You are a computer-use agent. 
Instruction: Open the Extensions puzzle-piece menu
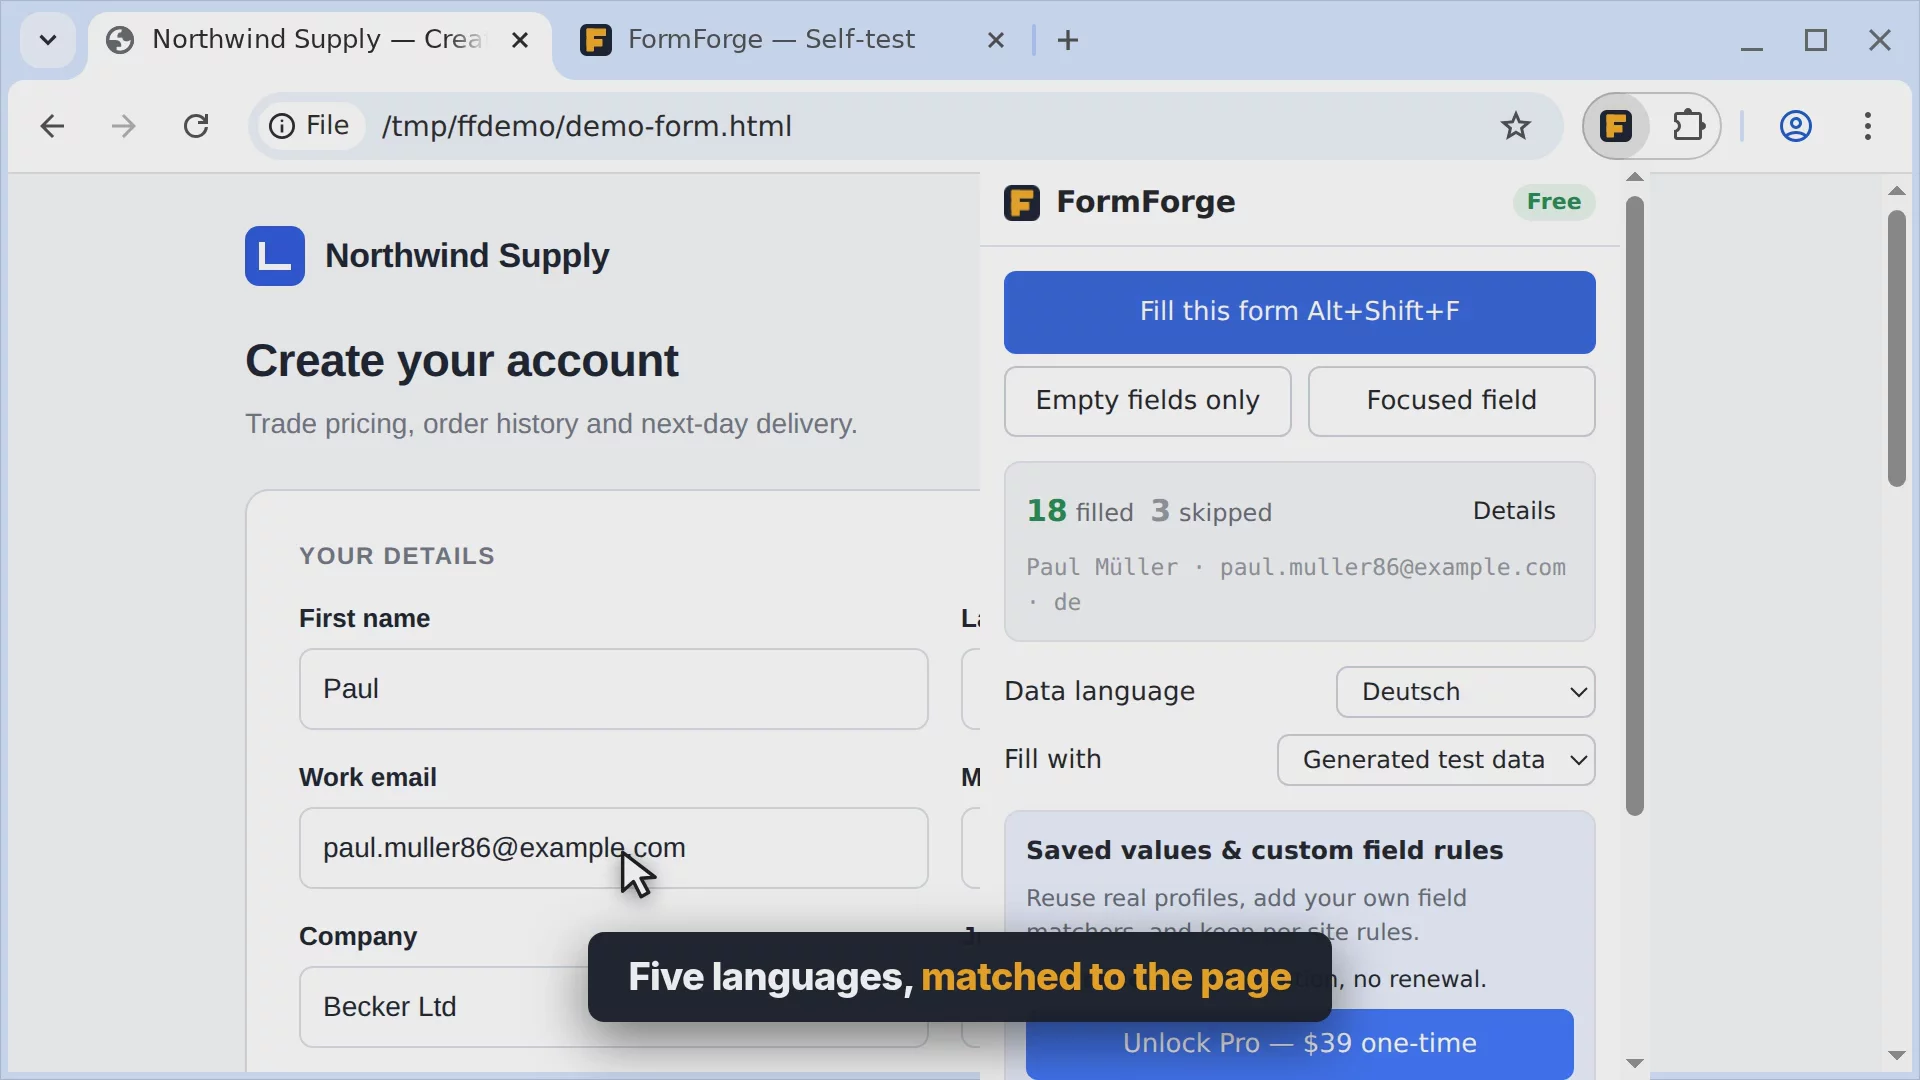point(1688,126)
